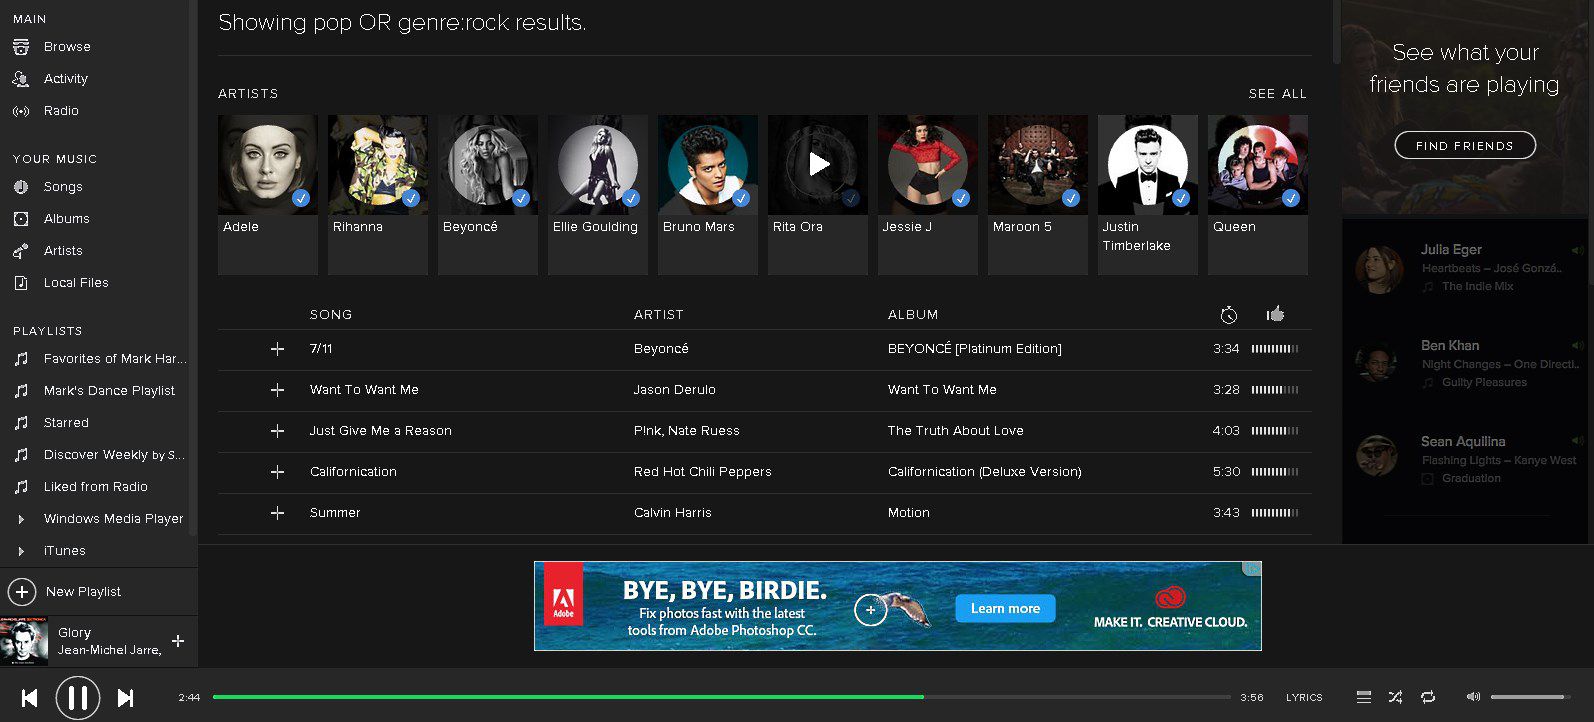The image size is (1594, 722).
Task: Mute with the volume speaker icon
Action: pyautogui.click(x=1473, y=697)
